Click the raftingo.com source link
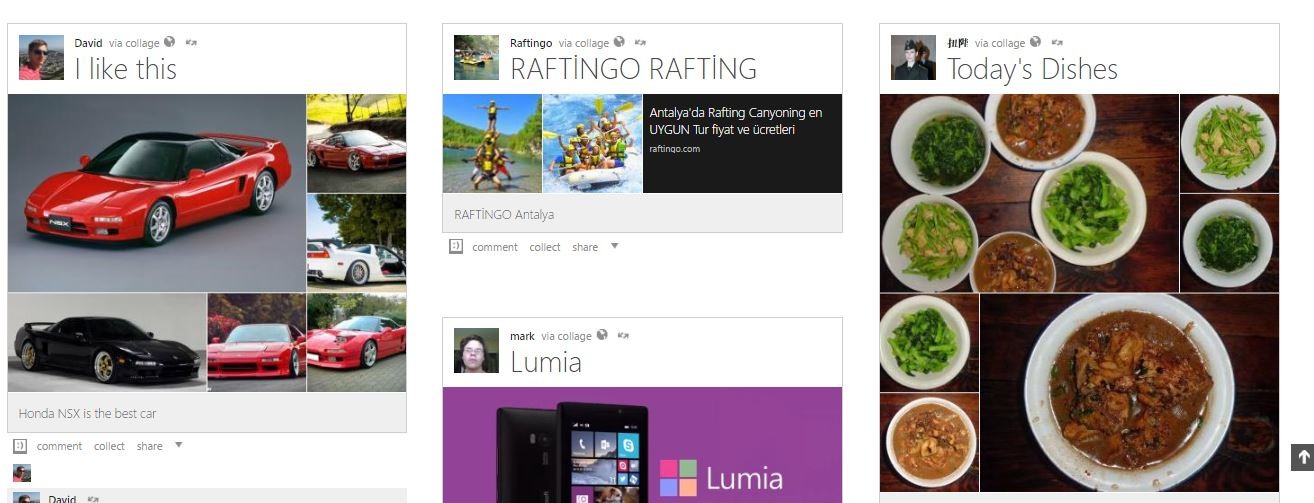Screen dimensions: 1314x503 click(x=675, y=149)
